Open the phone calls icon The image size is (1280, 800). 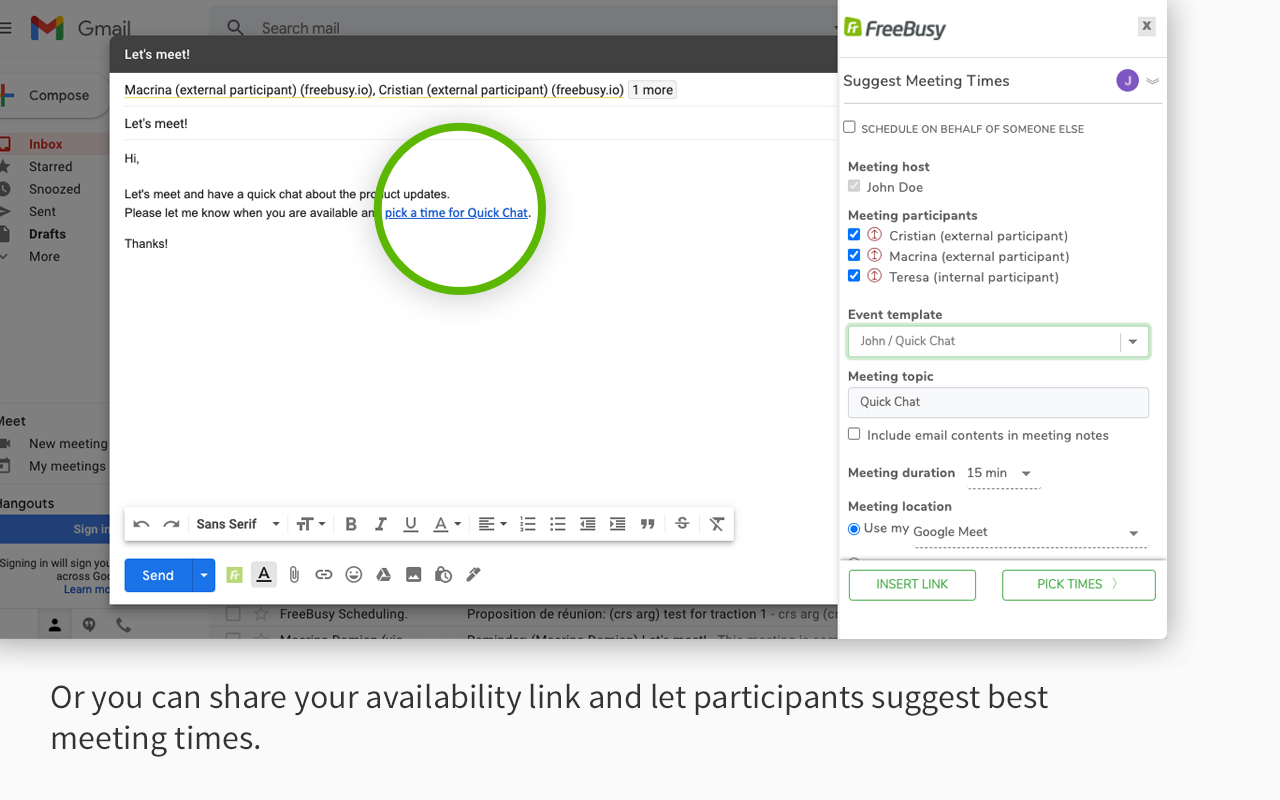[123, 625]
